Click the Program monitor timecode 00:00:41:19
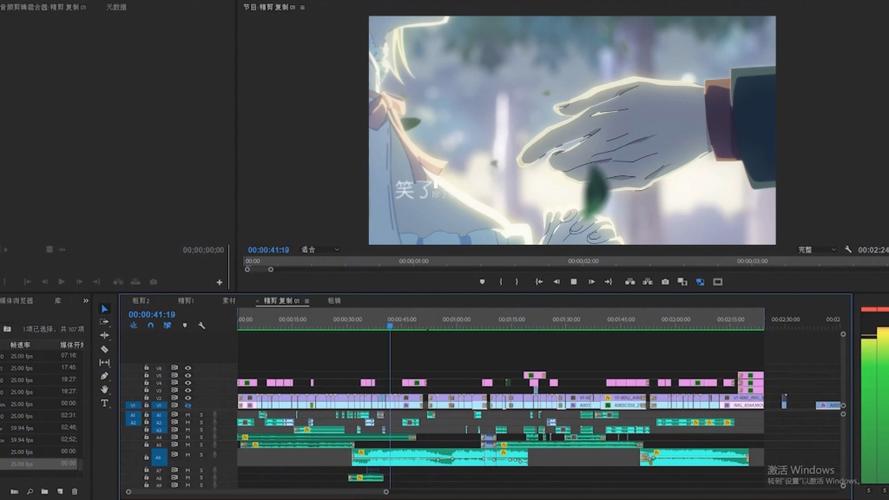This screenshot has height=500, width=889. [268, 249]
